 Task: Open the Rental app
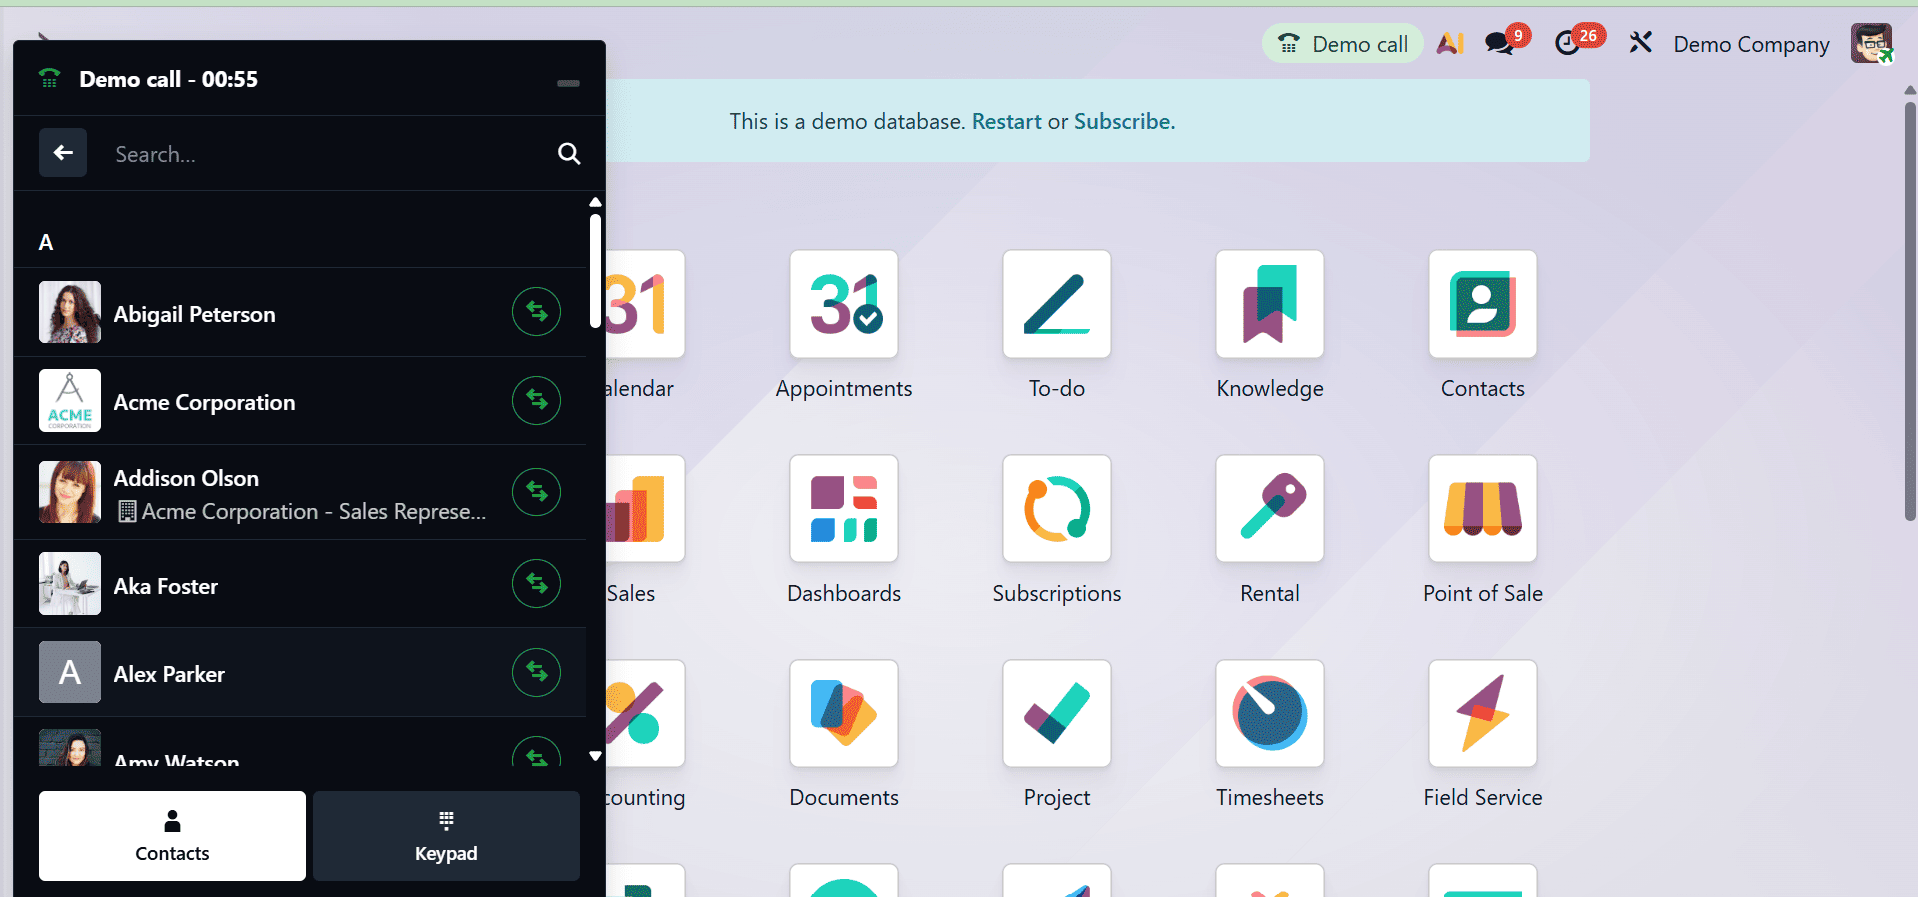coord(1269,509)
